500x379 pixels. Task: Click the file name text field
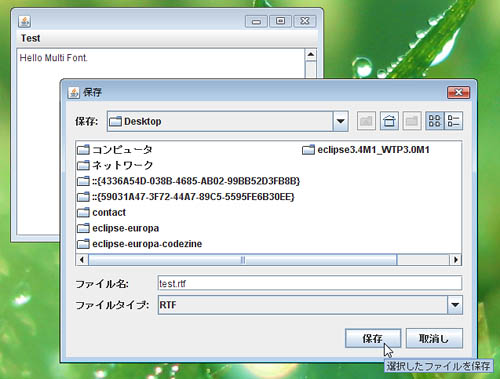pyautogui.click(x=310, y=283)
